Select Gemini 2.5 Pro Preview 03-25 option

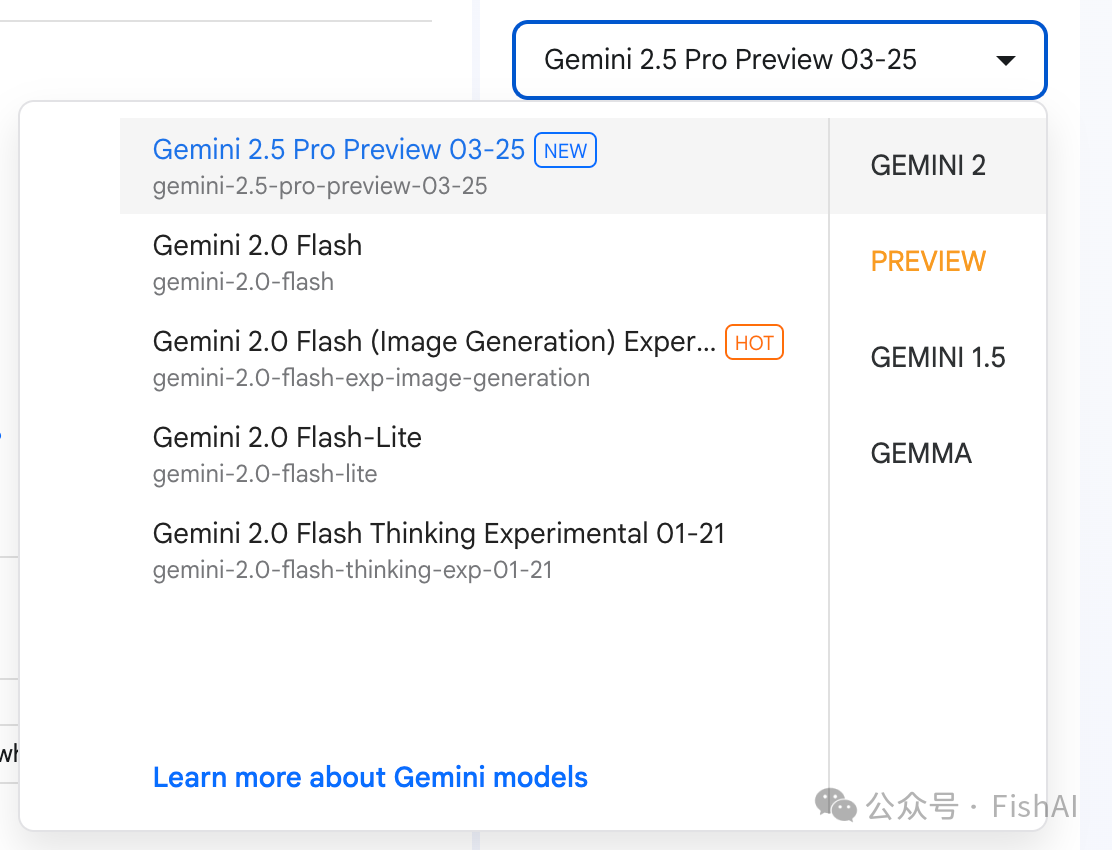pyautogui.click(x=474, y=166)
